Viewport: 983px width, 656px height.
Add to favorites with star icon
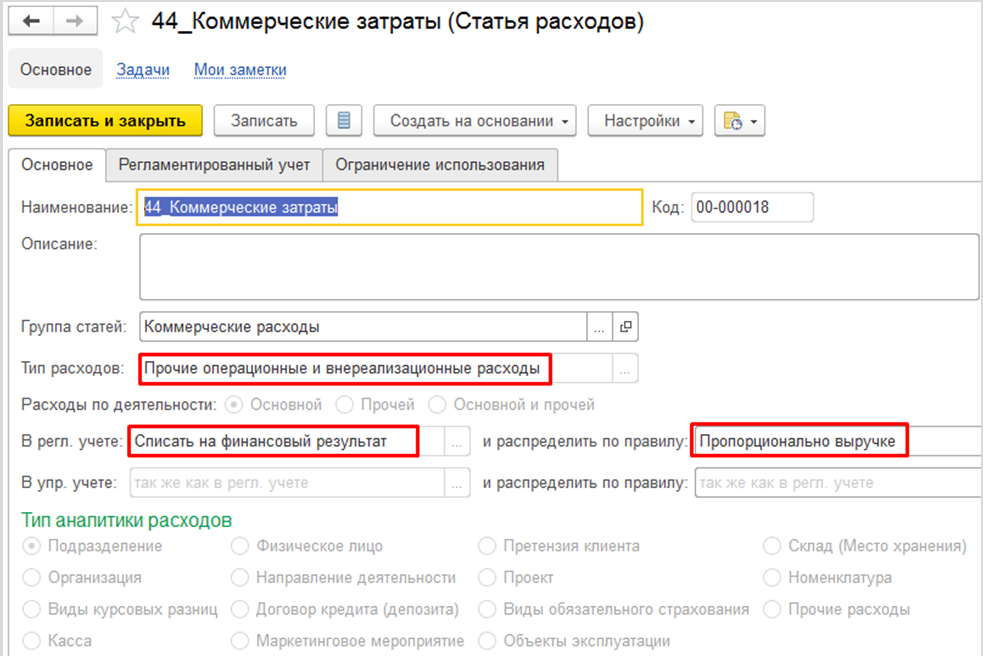pyautogui.click(x=125, y=22)
